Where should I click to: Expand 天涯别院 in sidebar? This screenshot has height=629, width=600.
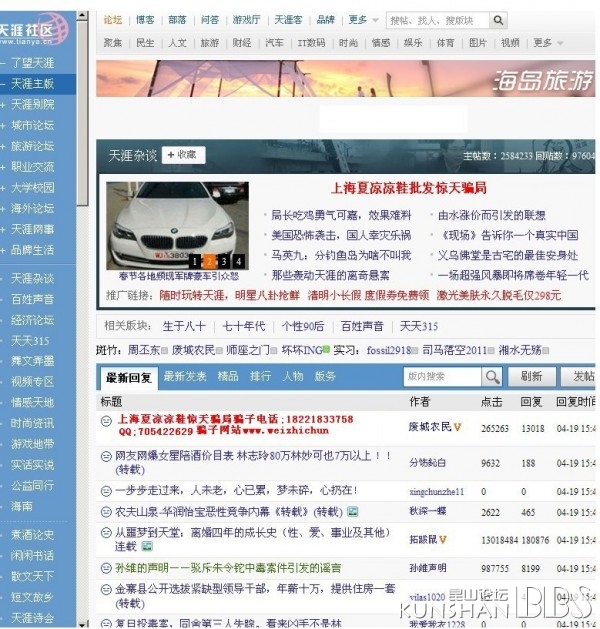click(x=3, y=105)
